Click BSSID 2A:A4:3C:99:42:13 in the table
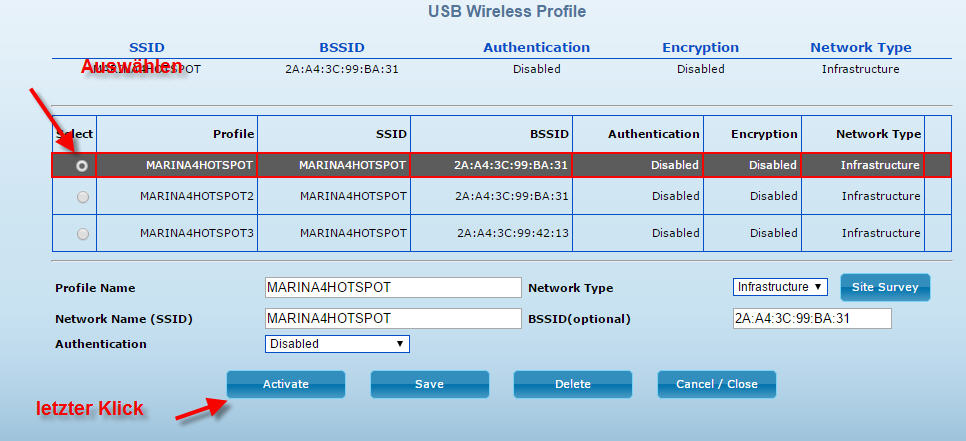Screen dimensions: 966x441 [513, 233]
